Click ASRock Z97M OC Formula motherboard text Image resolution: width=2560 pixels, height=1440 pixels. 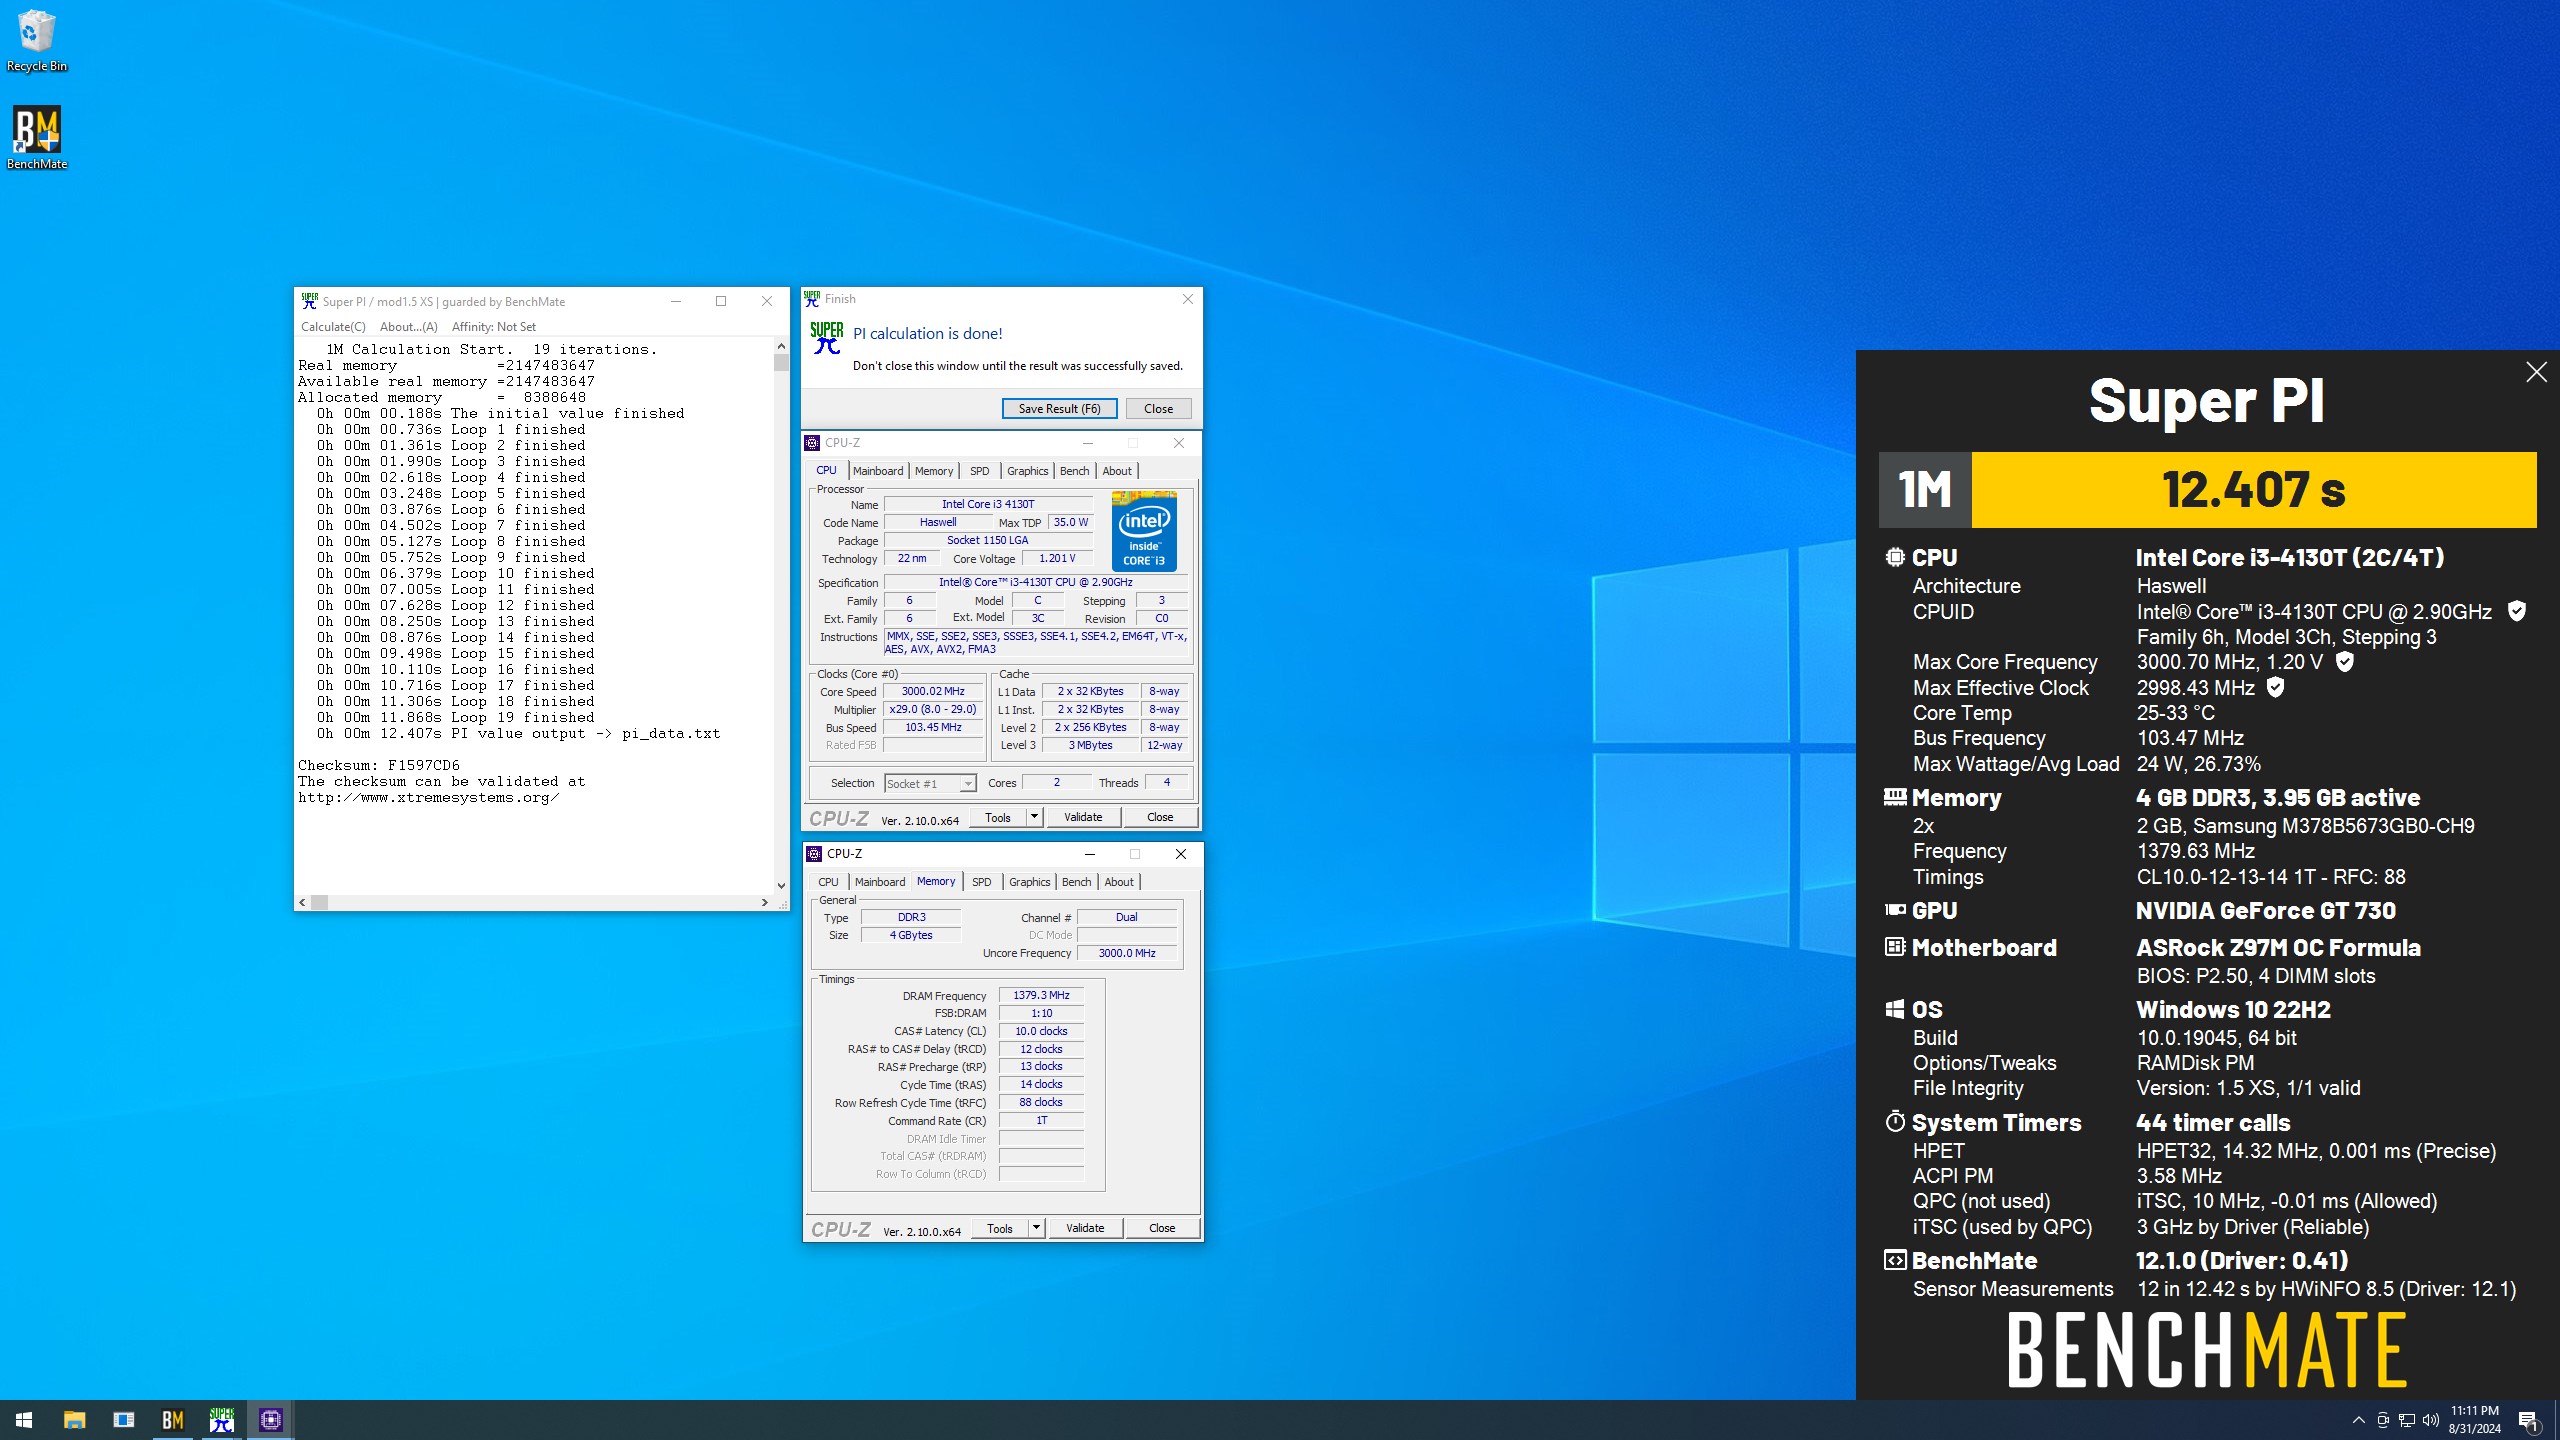coord(2278,948)
